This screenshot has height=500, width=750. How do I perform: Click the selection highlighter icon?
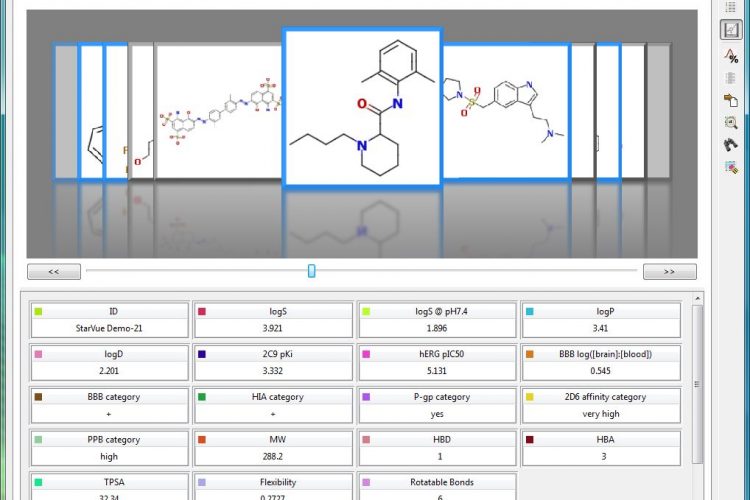pos(730,166)
